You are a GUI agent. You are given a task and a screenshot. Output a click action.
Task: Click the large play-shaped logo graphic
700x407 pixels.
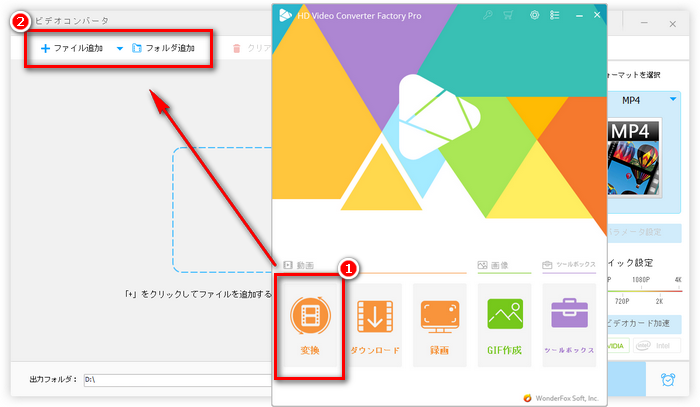click(440, 116)
